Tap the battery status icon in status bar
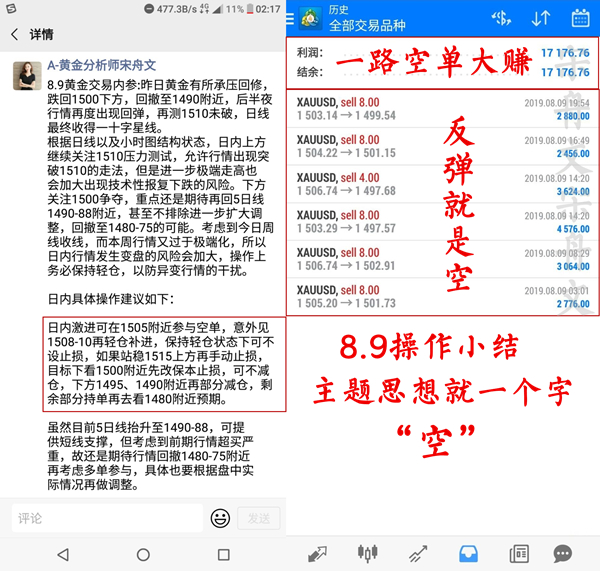600x571 pixels. click(x=250, y=8)
